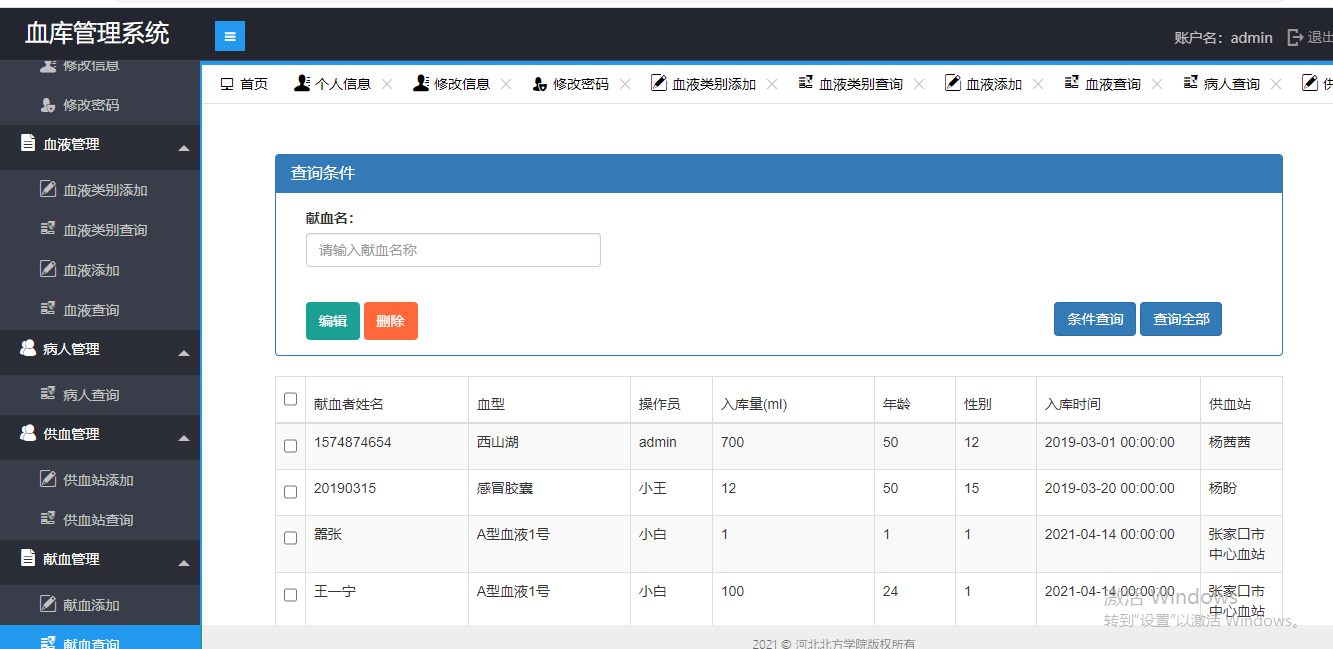Click the 血液查询 list icon in sidebar
The width and height of the screenshot is (1333, 649).
click(x=48, y=309)
